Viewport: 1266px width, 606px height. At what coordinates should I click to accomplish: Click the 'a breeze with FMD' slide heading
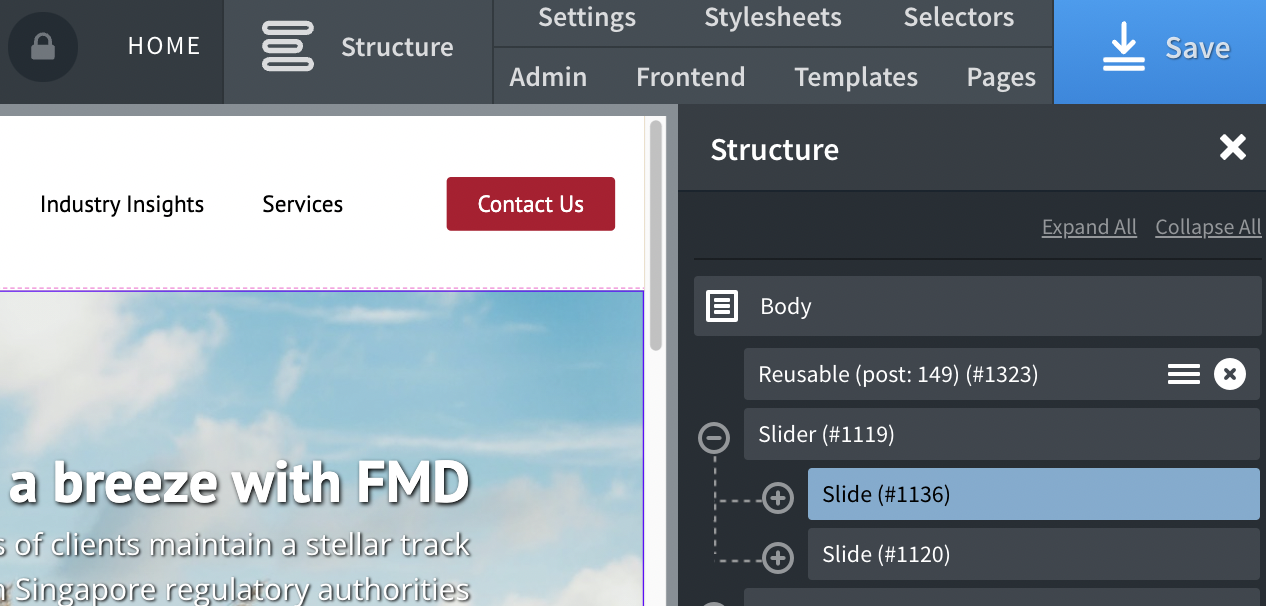tap(240, 482)
